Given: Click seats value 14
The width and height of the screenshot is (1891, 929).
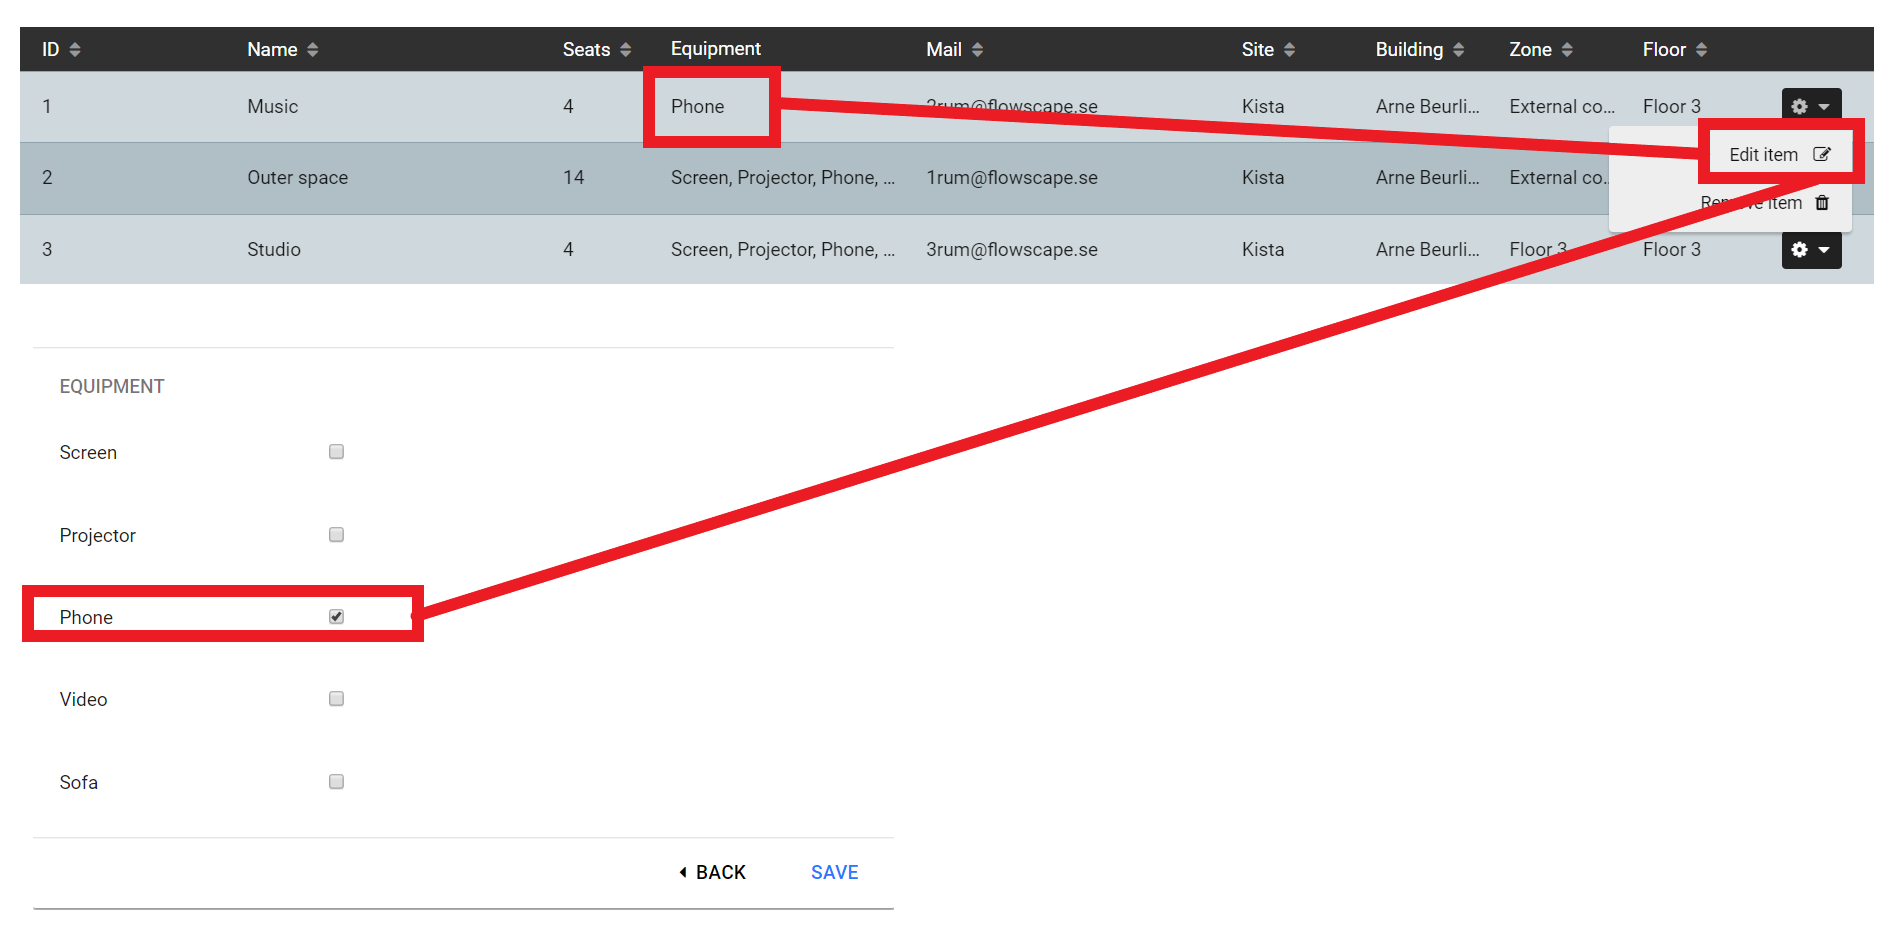Looking at the screenshot, I should (574, 178).
